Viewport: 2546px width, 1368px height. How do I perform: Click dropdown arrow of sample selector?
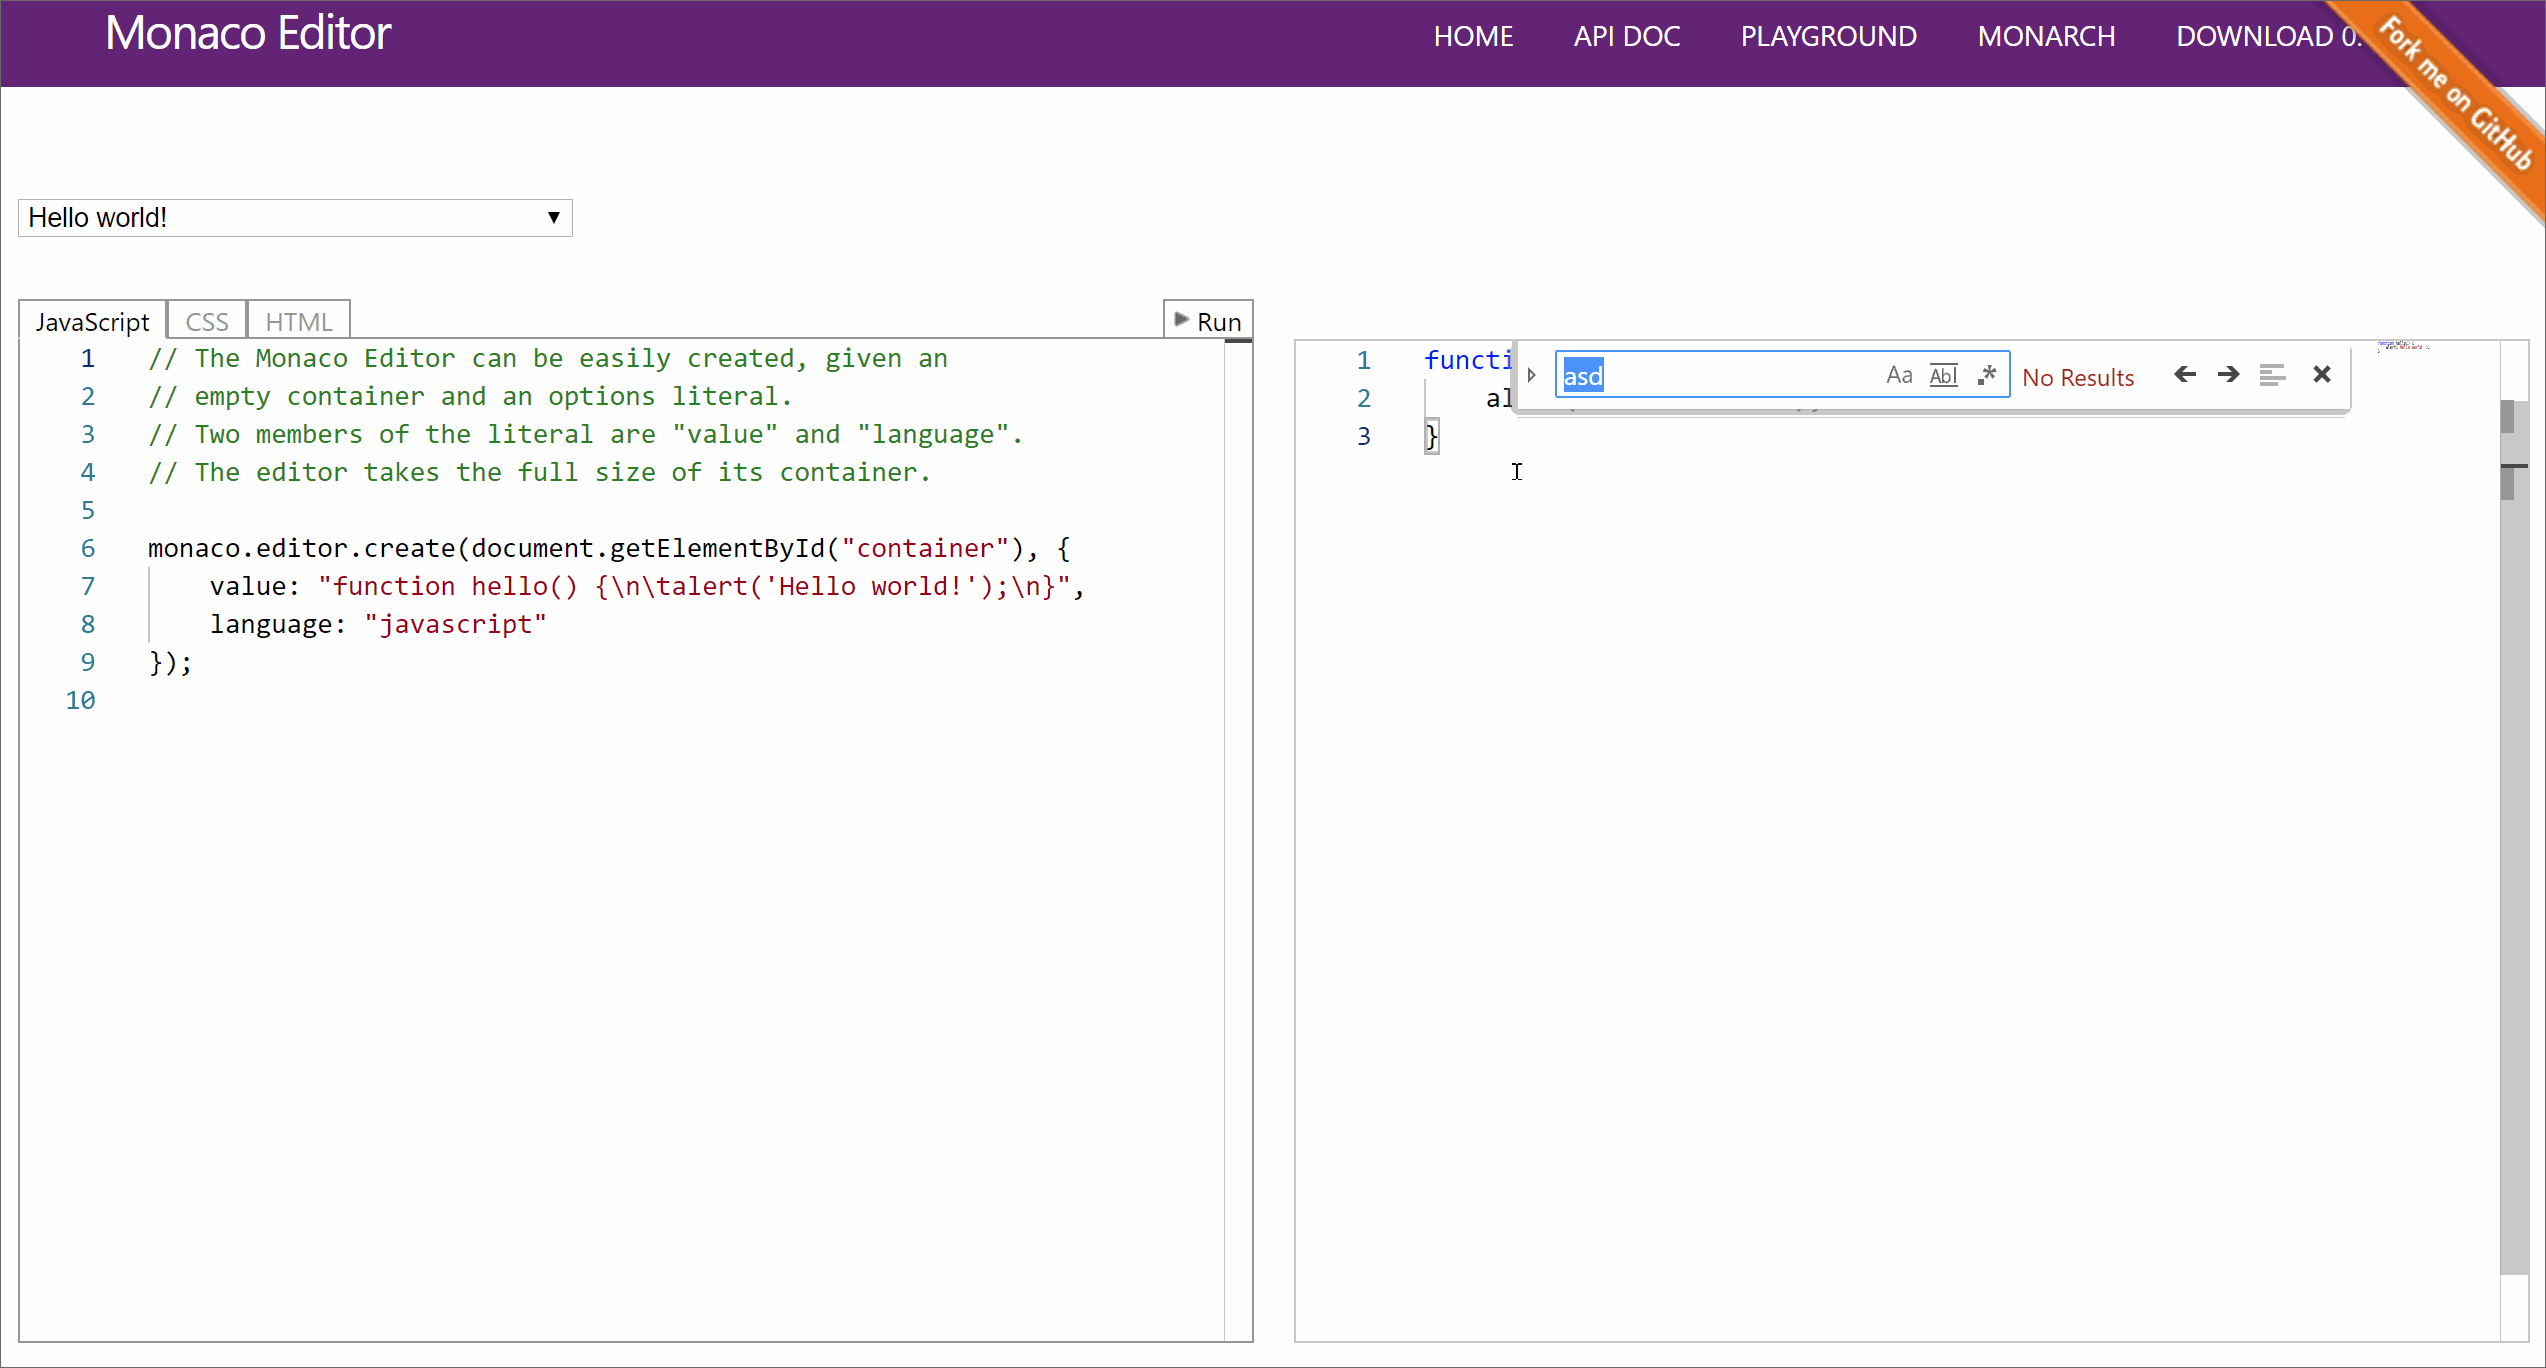click(553, 218)
